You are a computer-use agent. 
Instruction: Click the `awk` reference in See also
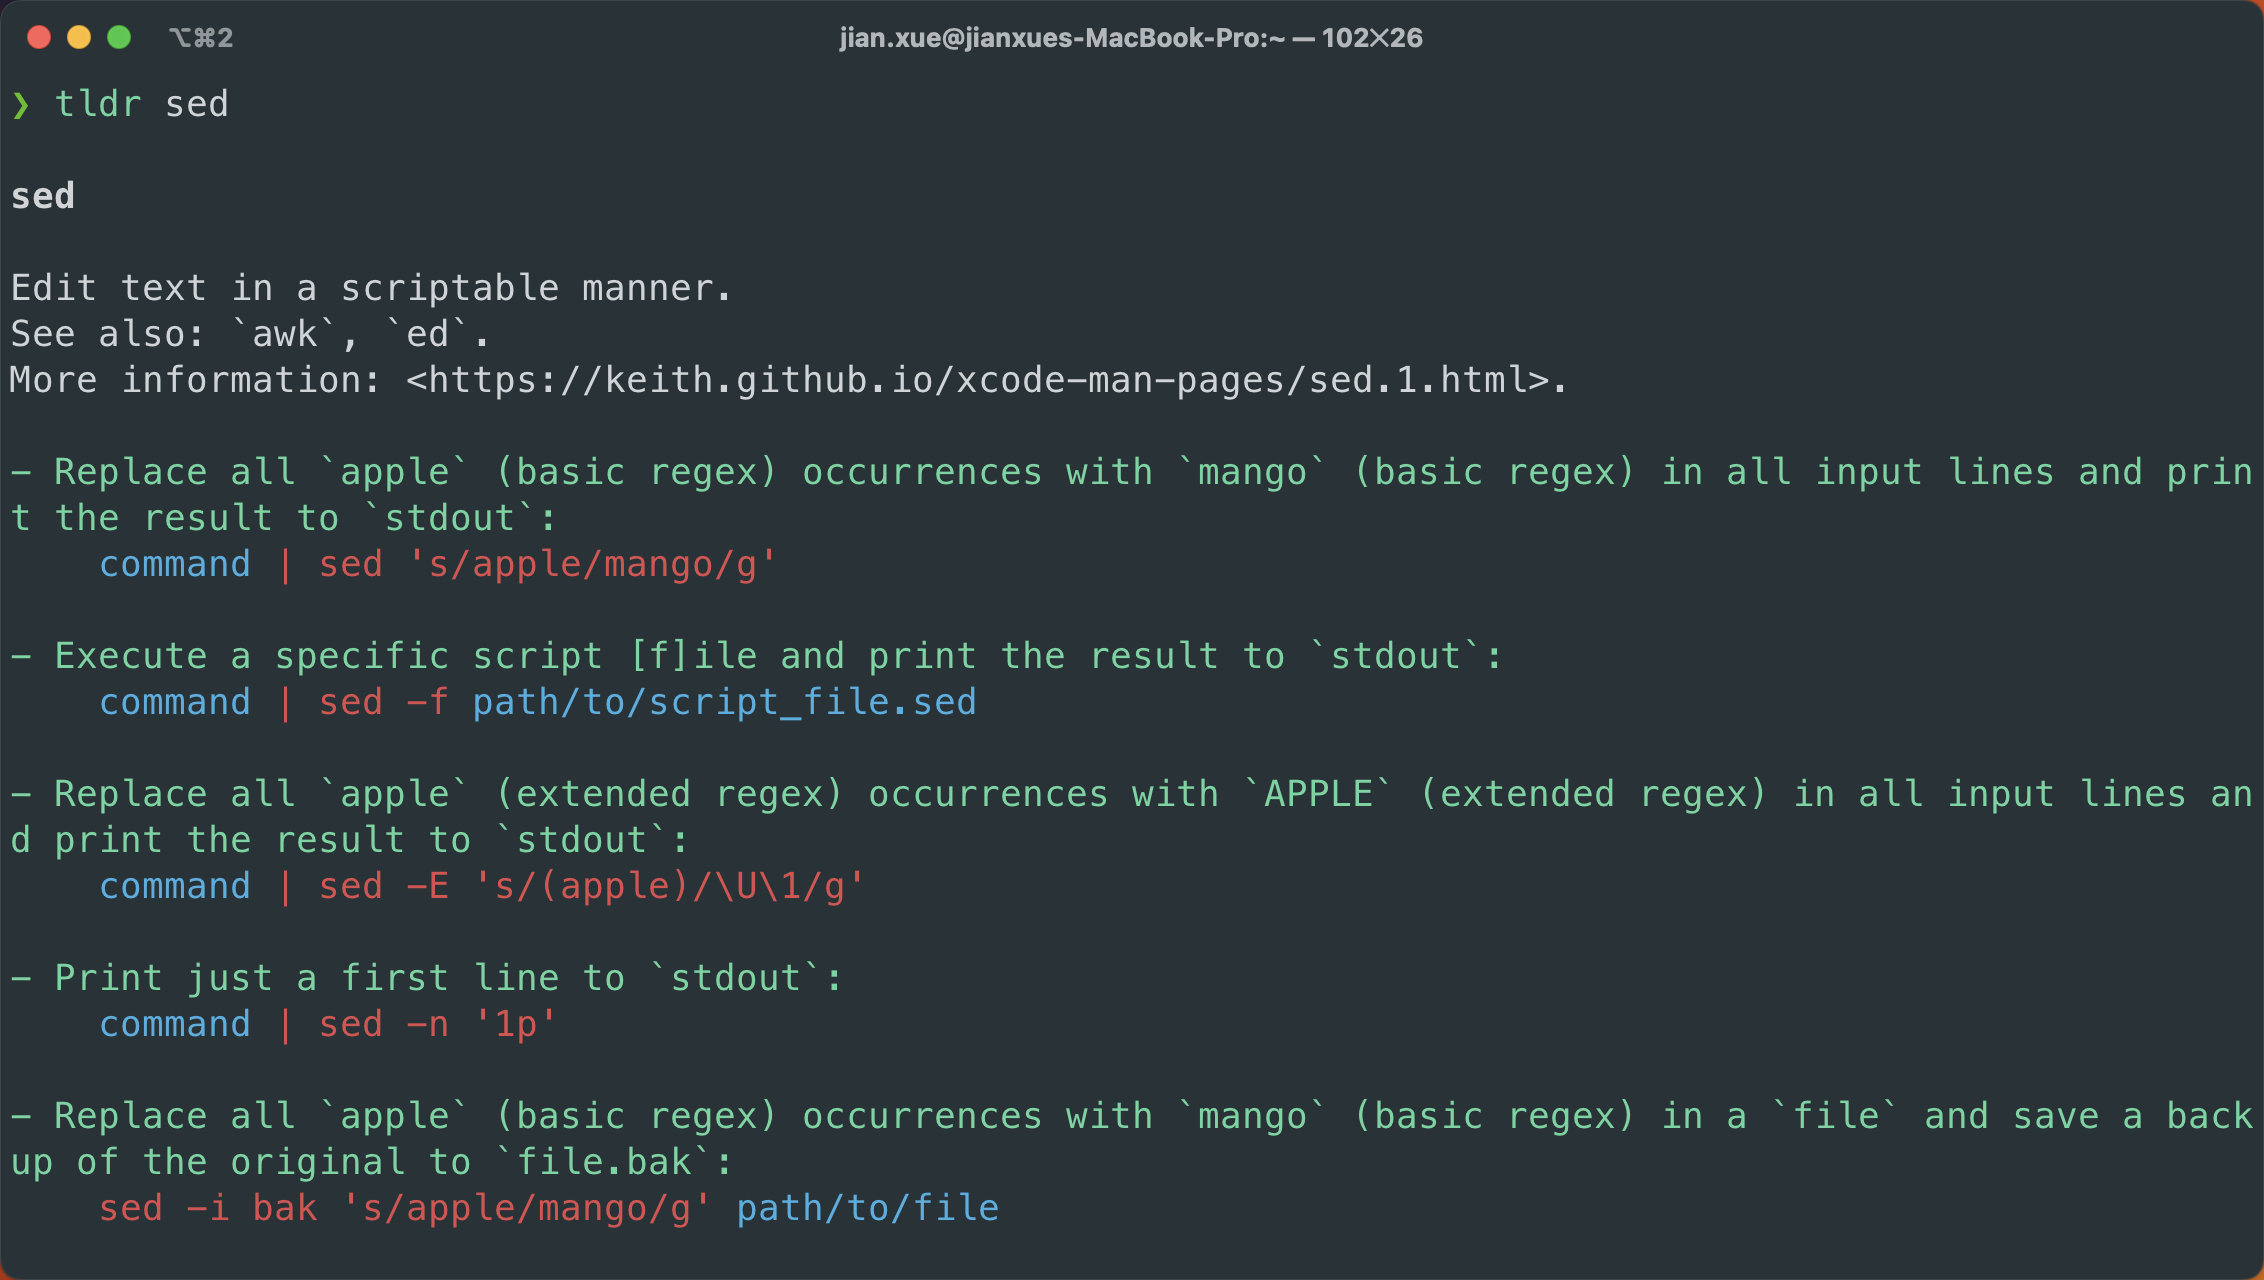pos(284,334)
